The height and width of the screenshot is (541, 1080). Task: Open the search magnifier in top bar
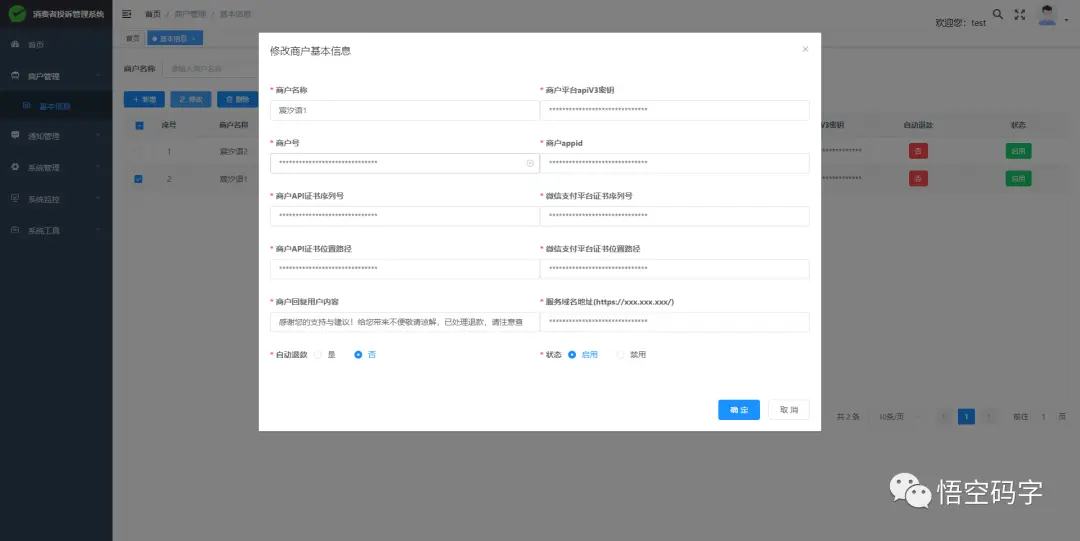(x=997, y=14)
